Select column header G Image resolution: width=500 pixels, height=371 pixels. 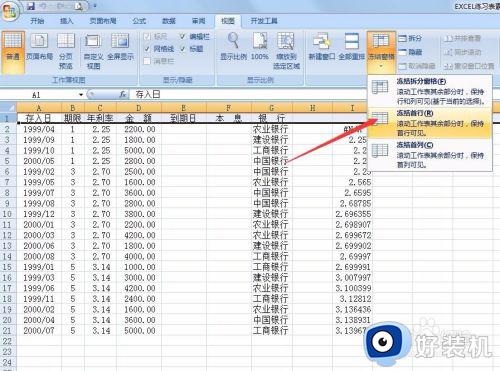272,108
